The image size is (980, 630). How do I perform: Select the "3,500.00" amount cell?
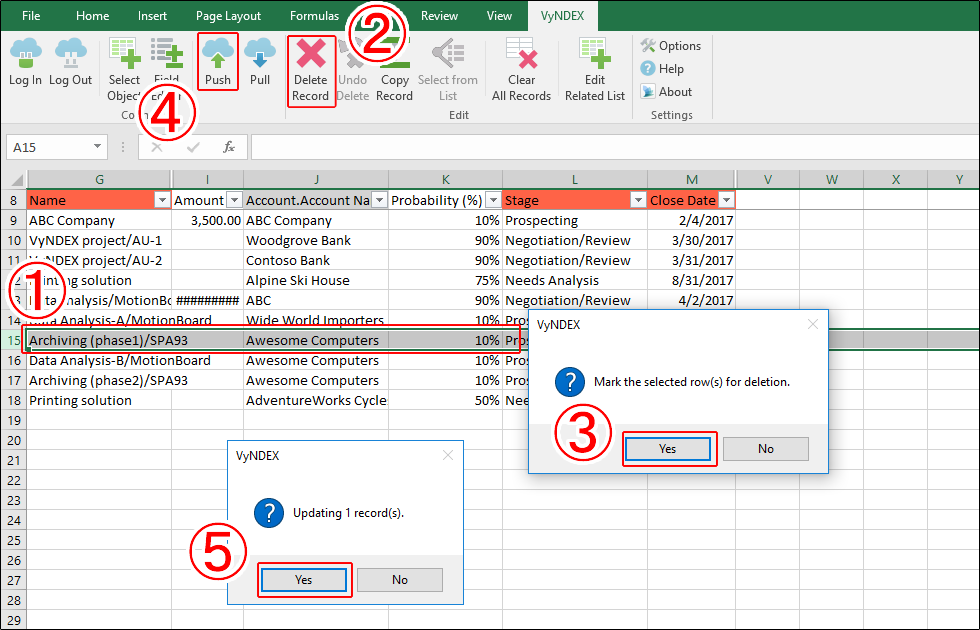tap(208, 221)
